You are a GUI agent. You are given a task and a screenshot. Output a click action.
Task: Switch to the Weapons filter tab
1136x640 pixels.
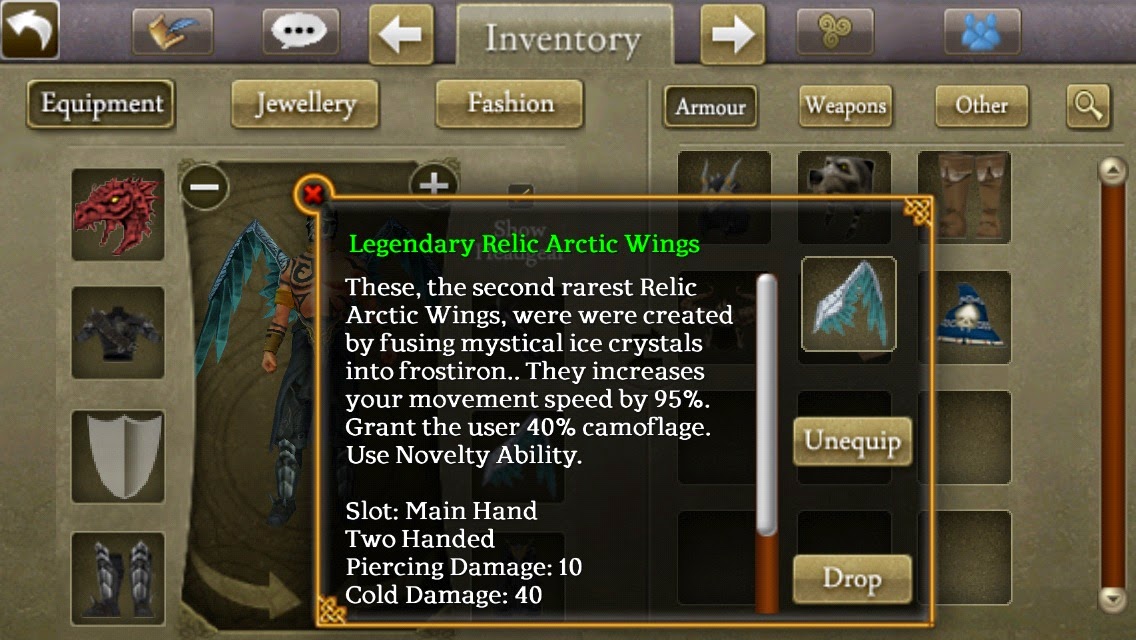[845, 107]
